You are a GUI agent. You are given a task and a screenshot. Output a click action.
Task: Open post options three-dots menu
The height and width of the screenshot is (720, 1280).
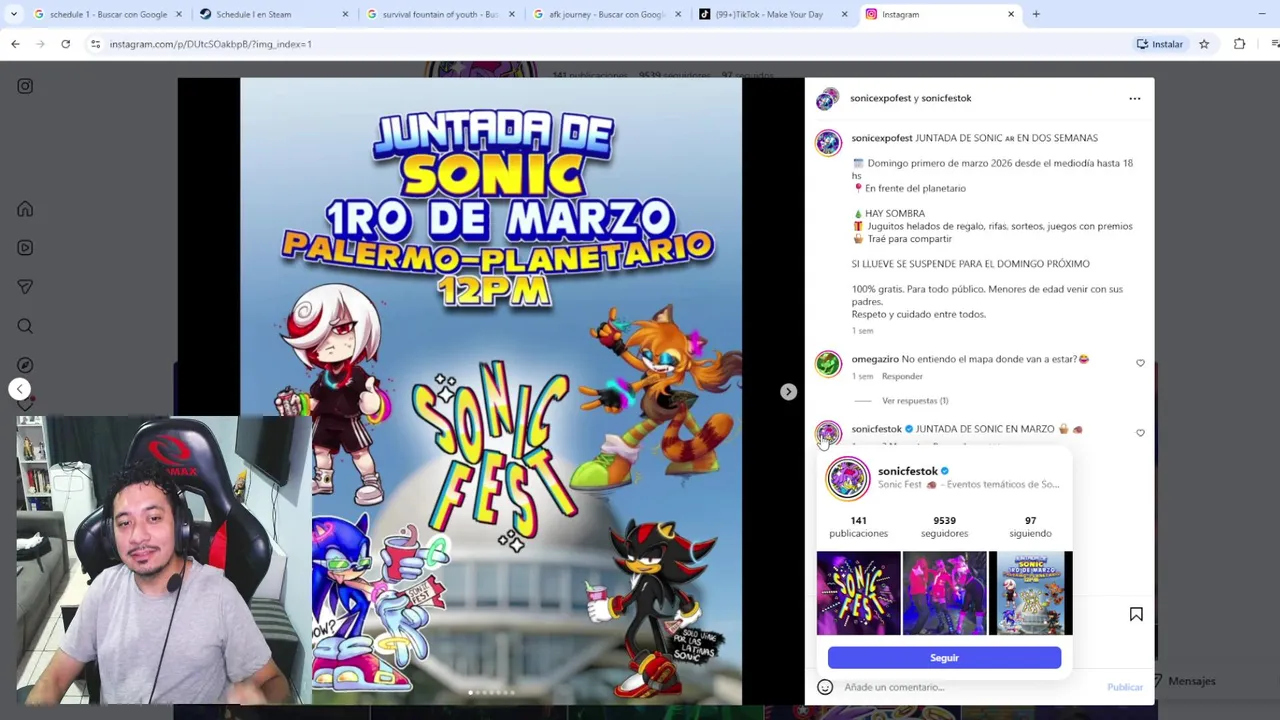1134,98
